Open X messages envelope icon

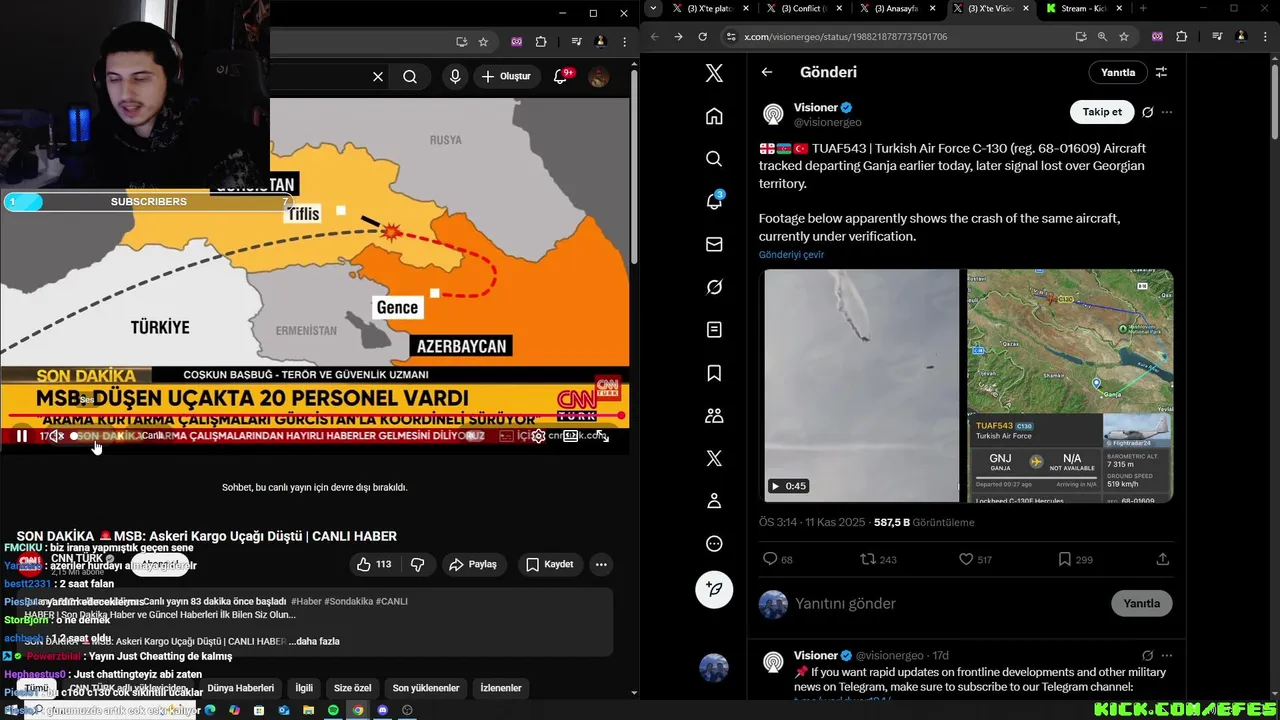tap(714, 244)
